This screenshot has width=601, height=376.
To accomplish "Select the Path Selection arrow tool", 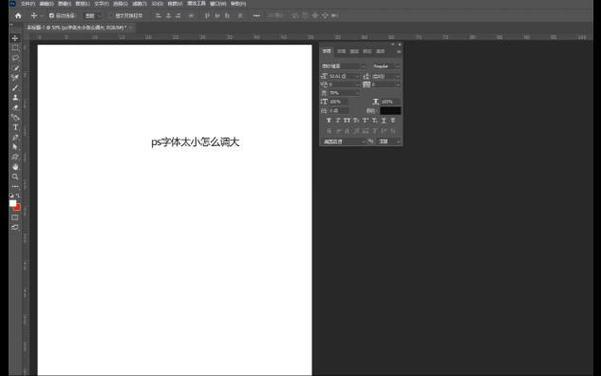I will [x=15, y=147].
